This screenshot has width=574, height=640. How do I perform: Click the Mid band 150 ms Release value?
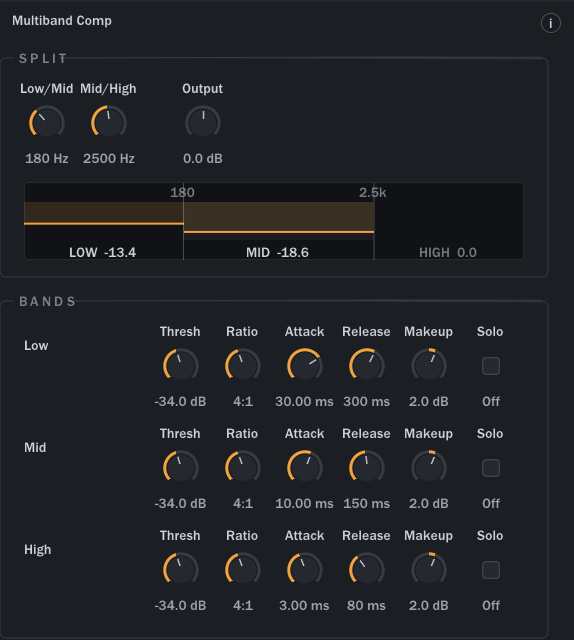[x=367, y=503]
